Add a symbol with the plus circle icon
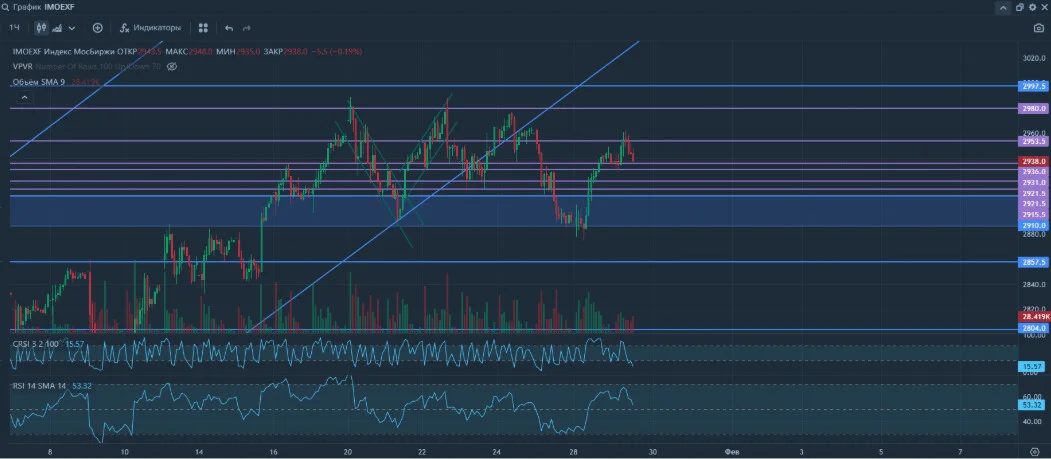 coord(97,28)
